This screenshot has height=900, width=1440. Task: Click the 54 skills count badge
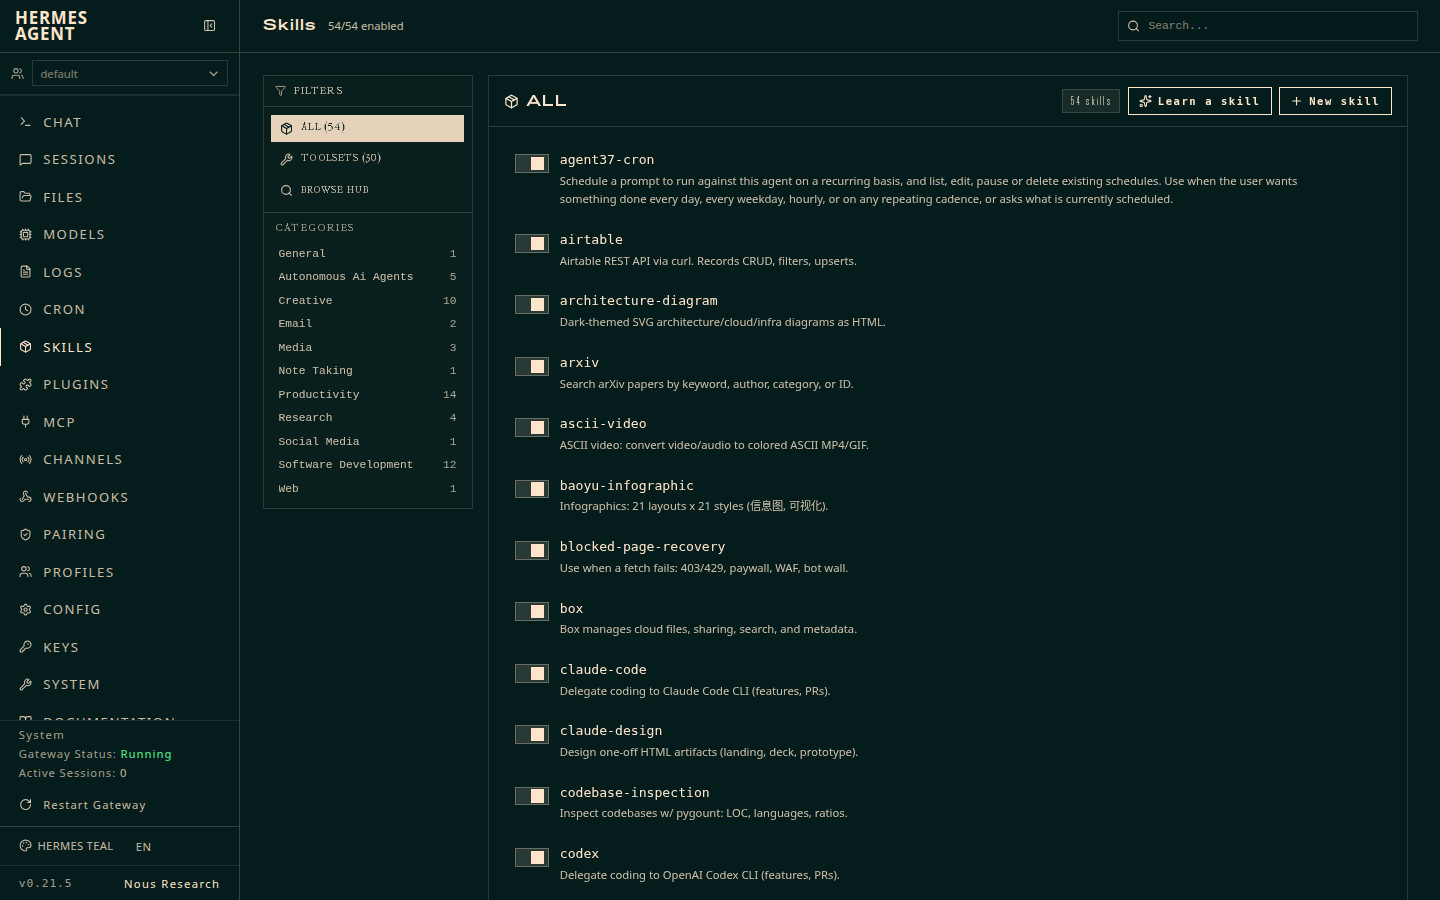[x=1091, y=101]
